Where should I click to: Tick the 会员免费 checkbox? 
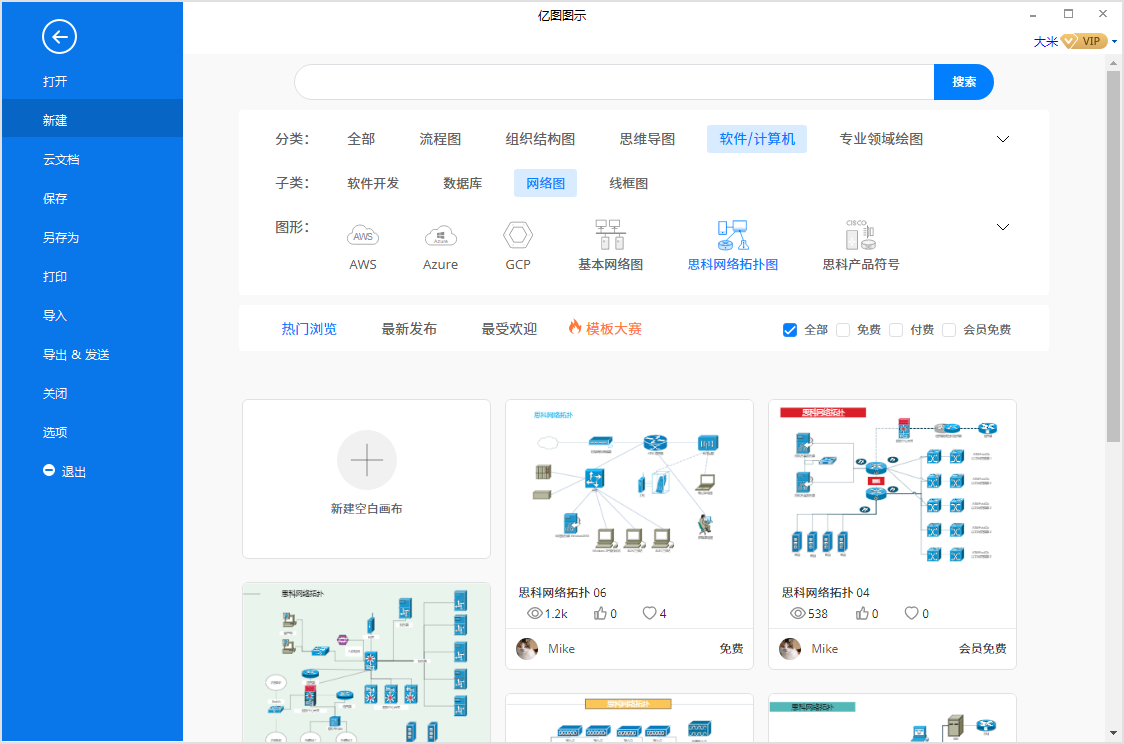tap(949, 330)
